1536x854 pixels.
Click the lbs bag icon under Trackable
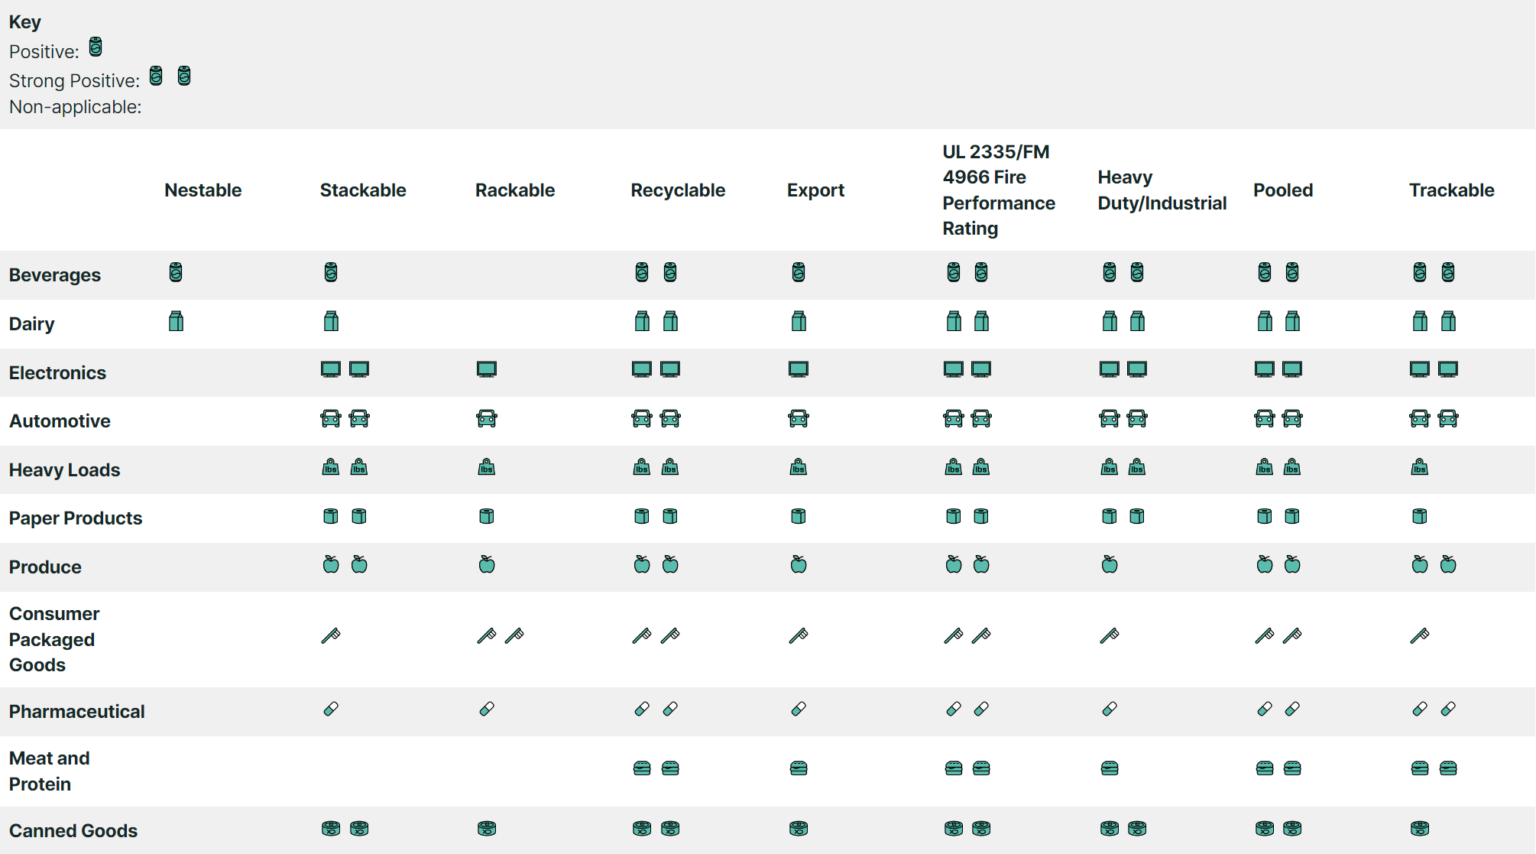coord(1419,466)
